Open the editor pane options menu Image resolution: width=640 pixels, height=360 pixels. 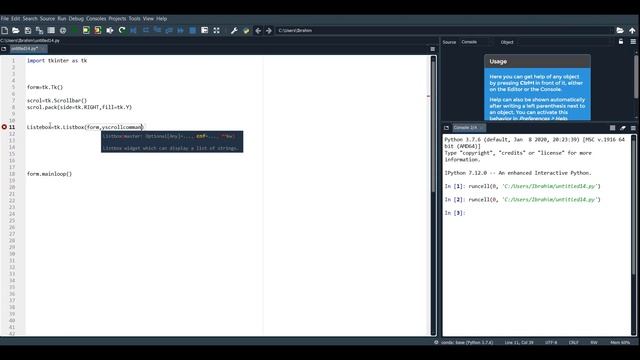point(433,49)
